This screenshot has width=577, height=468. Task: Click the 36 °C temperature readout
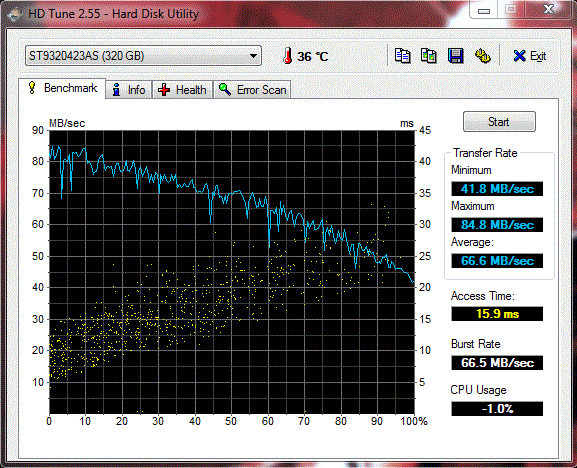(x=312, y=57)
